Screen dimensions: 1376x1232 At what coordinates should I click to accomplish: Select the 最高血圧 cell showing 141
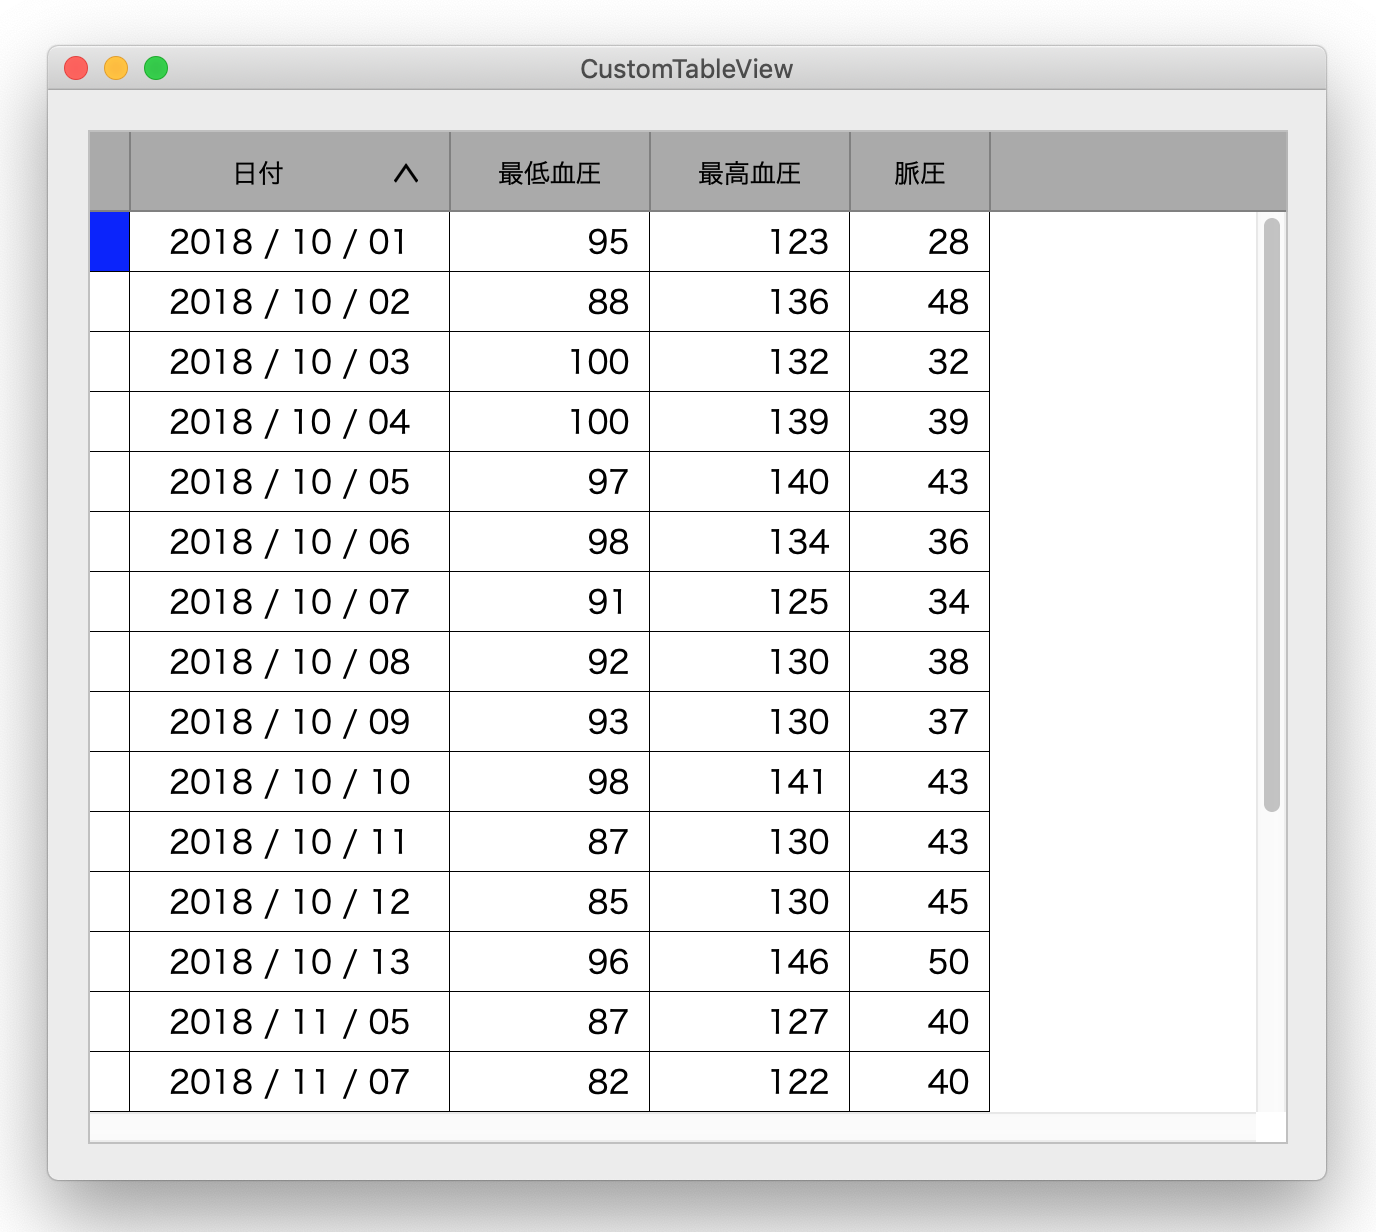[748, 782]
